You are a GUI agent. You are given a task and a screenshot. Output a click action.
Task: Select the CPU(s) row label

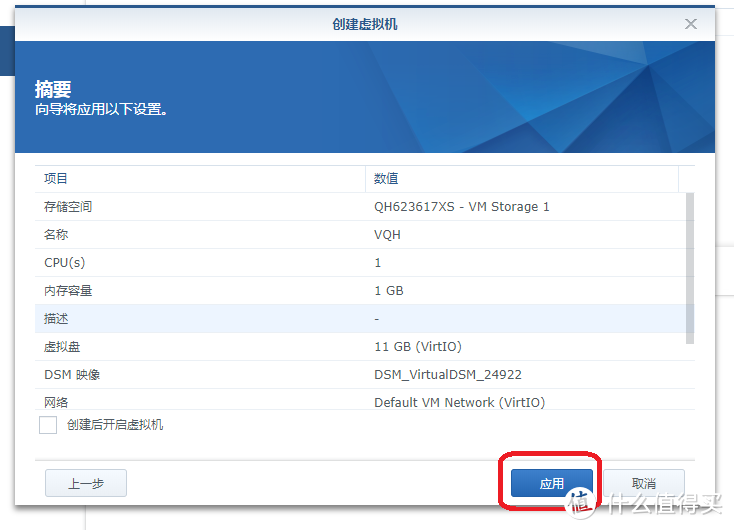pos(65,263)
